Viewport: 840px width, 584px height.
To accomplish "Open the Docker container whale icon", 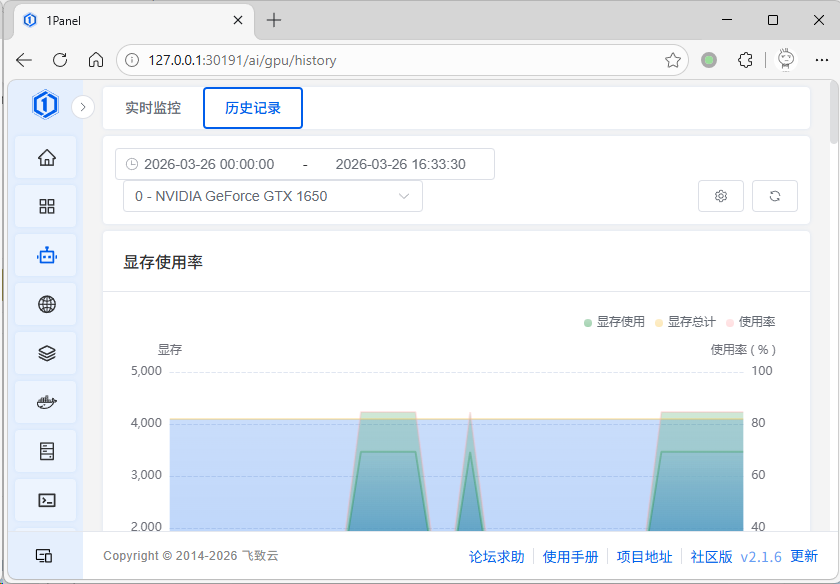I will pyautogui.click(x=46, y=403).
